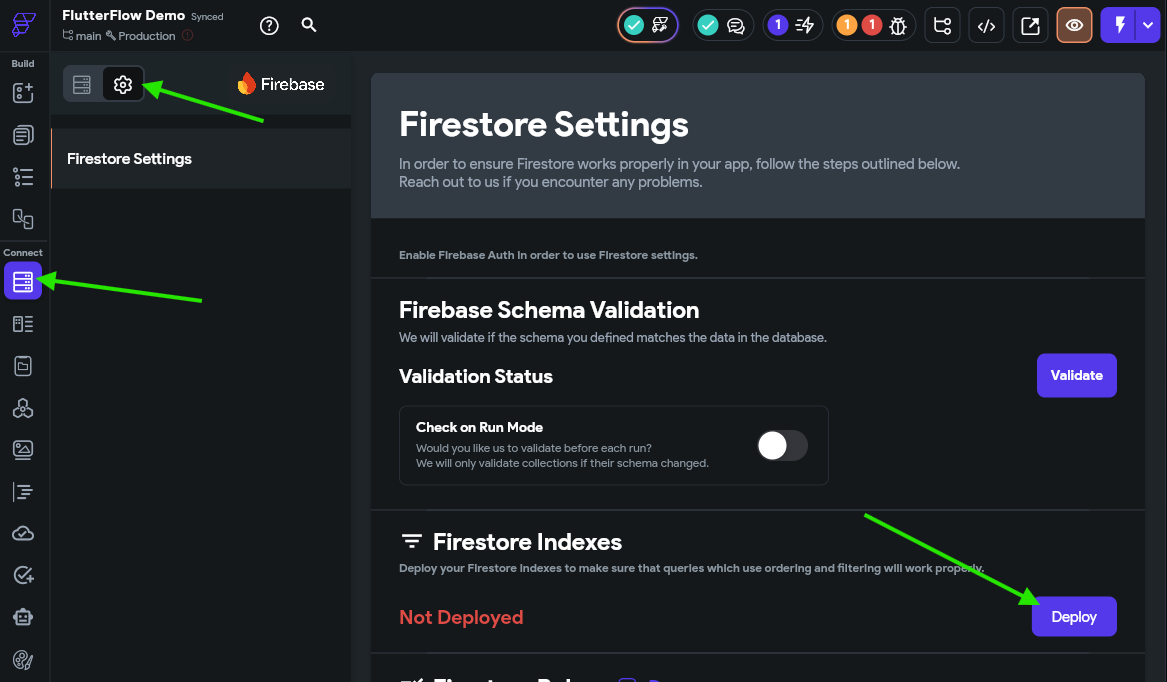
Task: Open the developer code view icon
Action: click(x=986, y=25)
